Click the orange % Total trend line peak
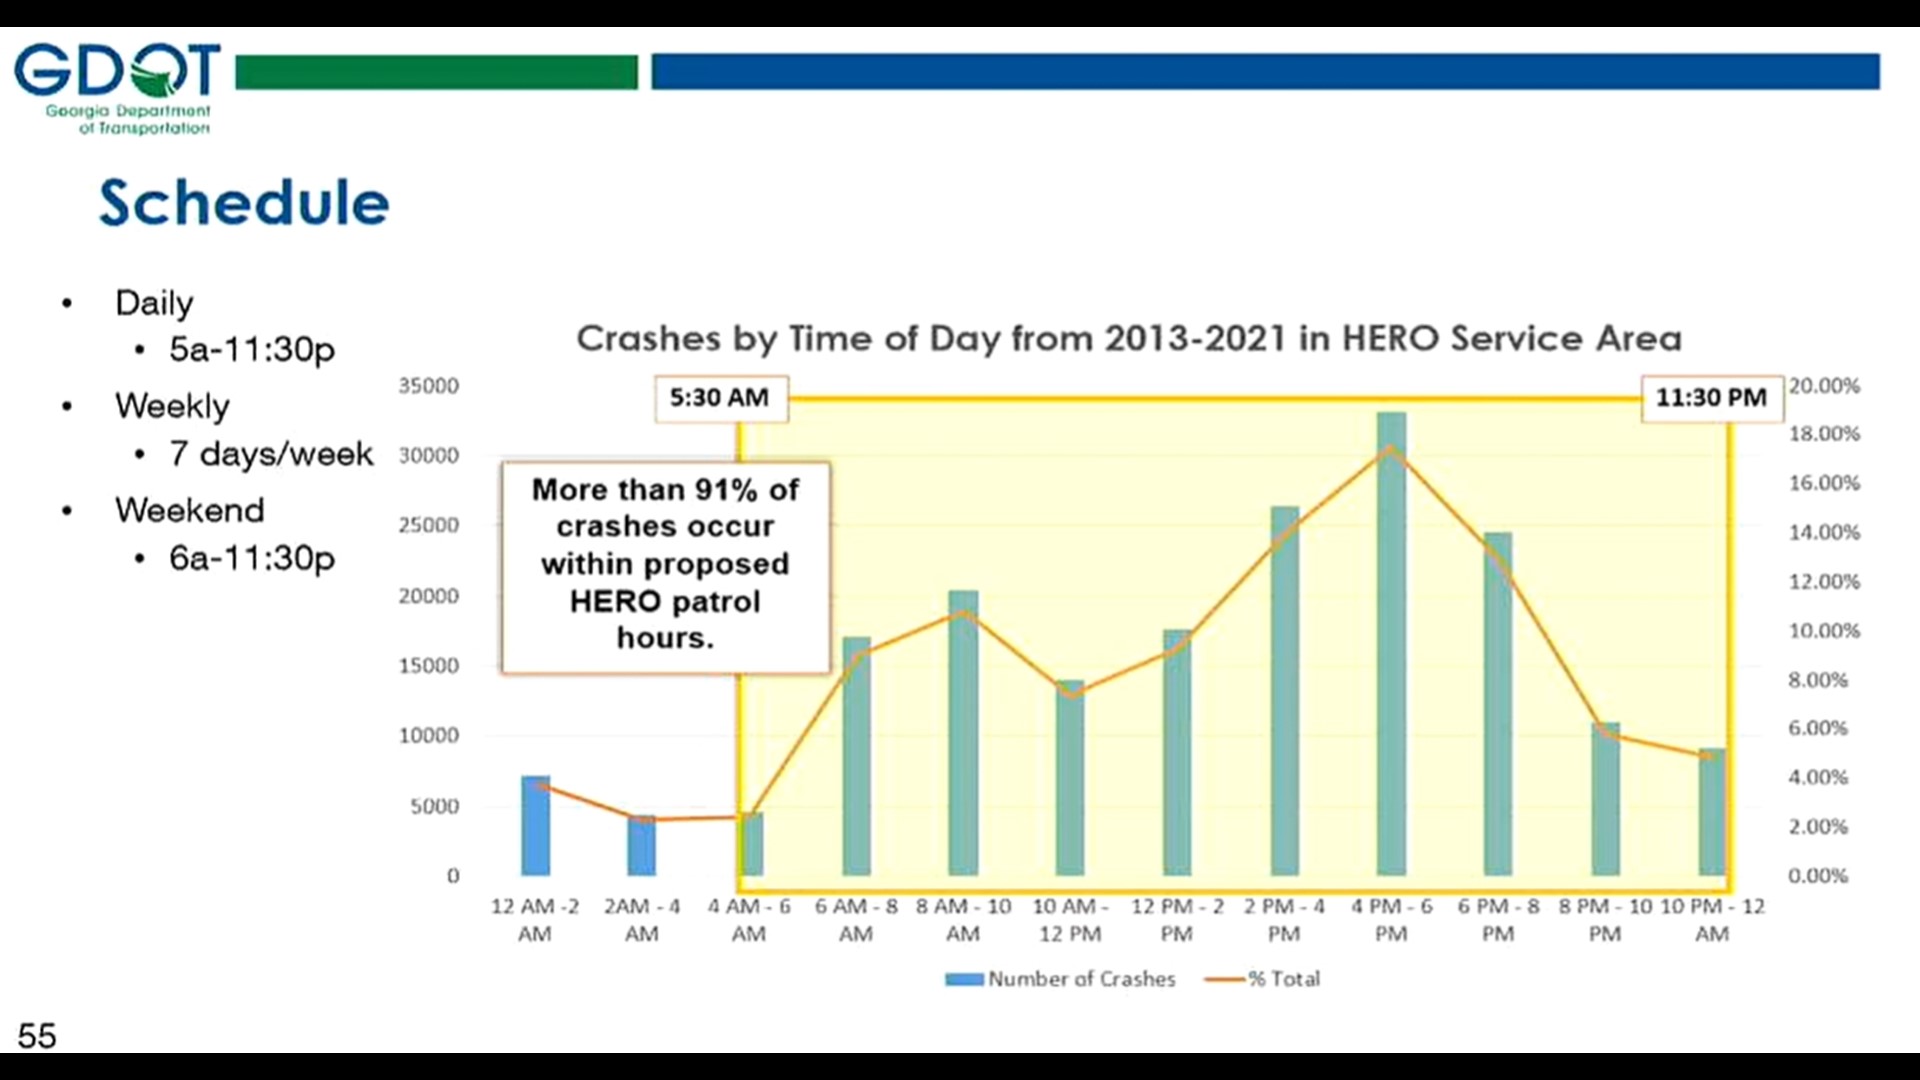Image resolution: width=1920 pixels, height=1080 pixels. coord(1392,450)
